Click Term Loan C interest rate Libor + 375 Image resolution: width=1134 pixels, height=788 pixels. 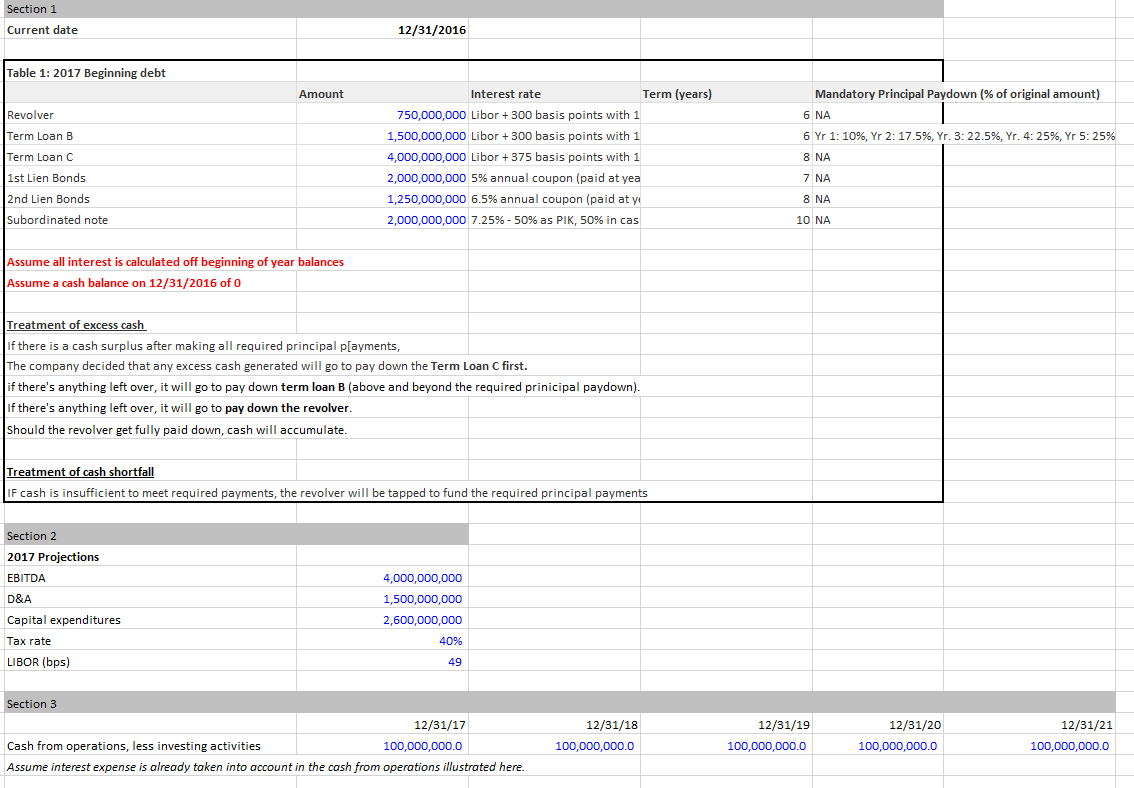click(555, 157)
